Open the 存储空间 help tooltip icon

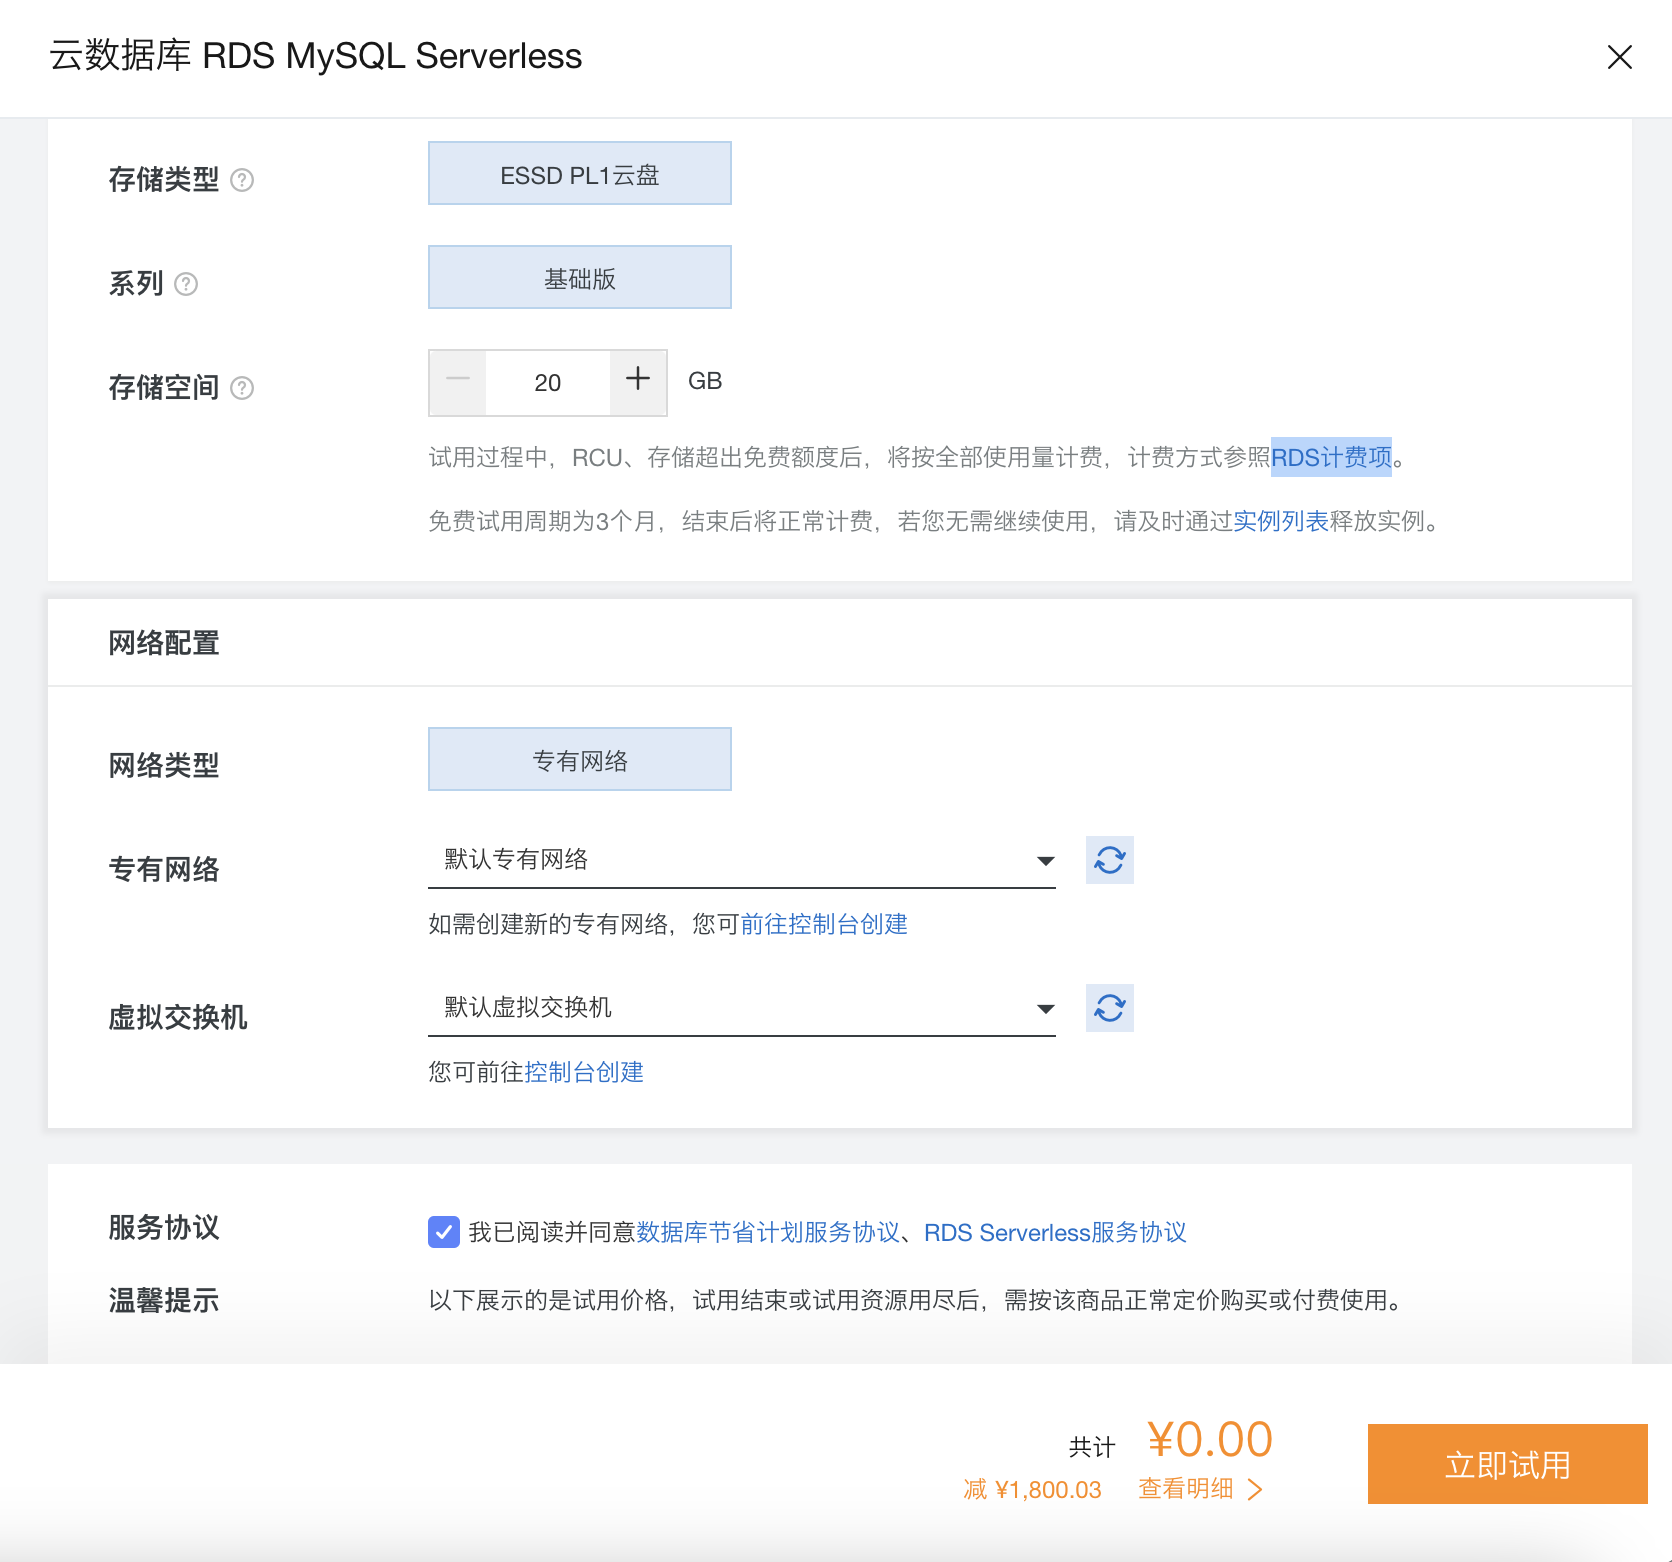click(243, 388)
